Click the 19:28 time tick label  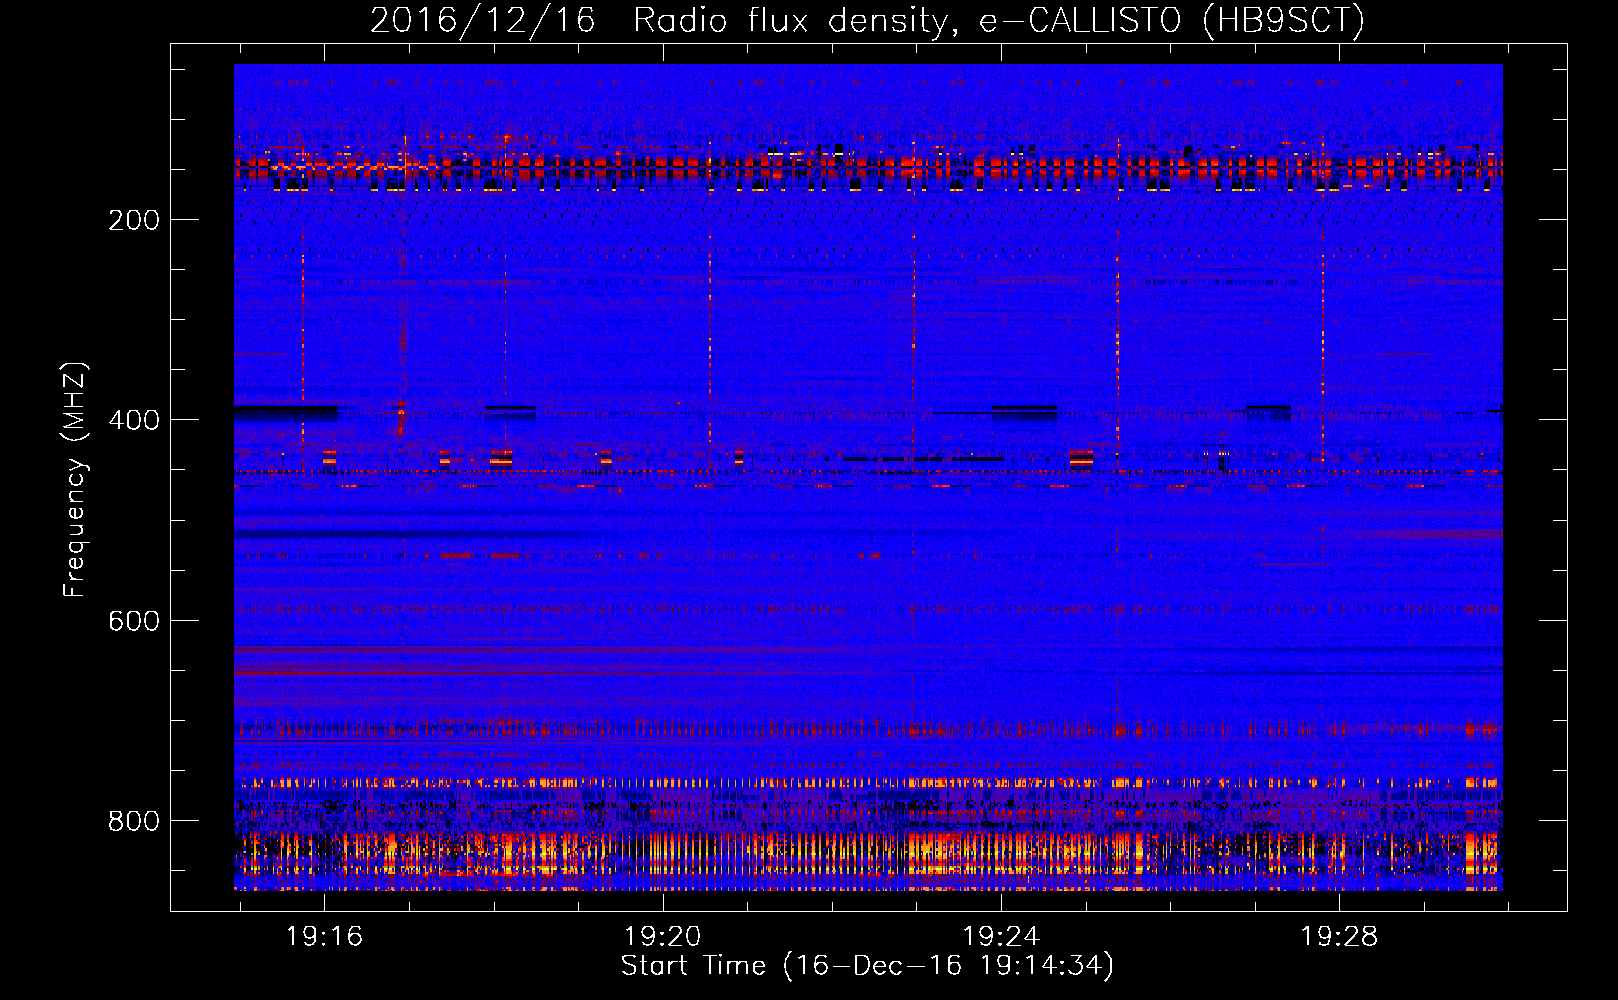tap(1338, 937)
